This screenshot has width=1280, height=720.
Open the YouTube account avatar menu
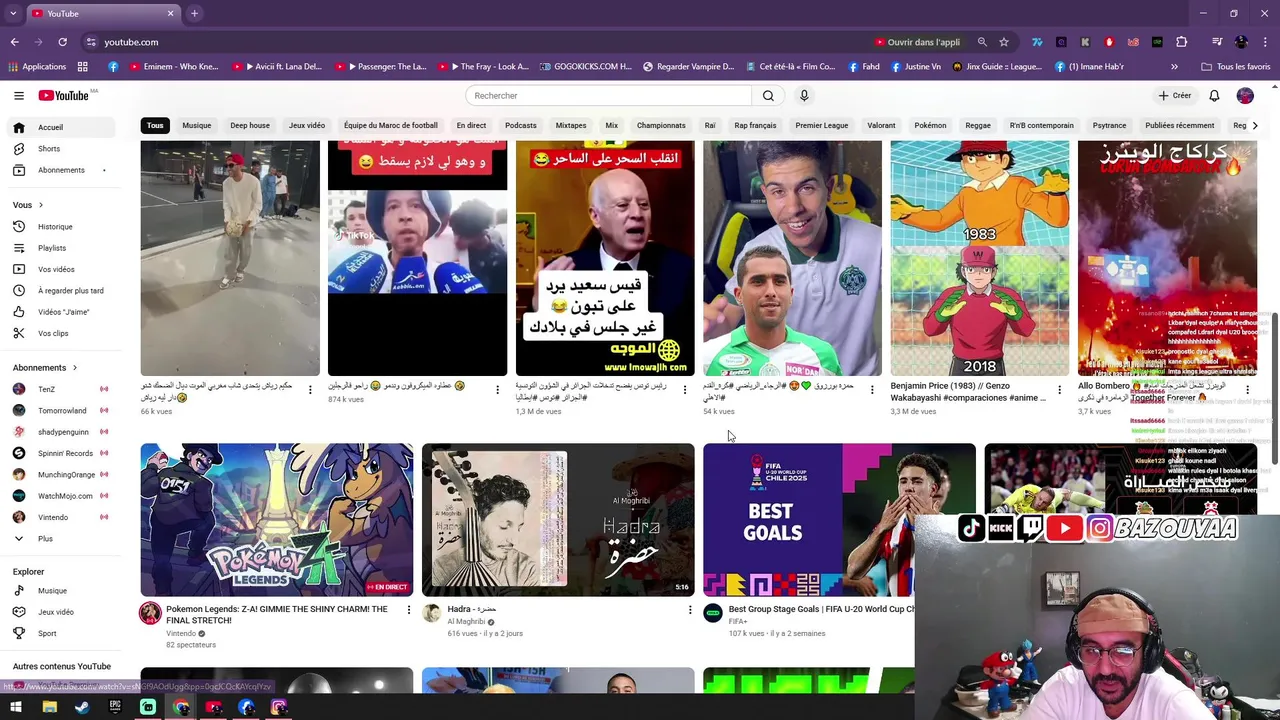(x=1245, y=95)
